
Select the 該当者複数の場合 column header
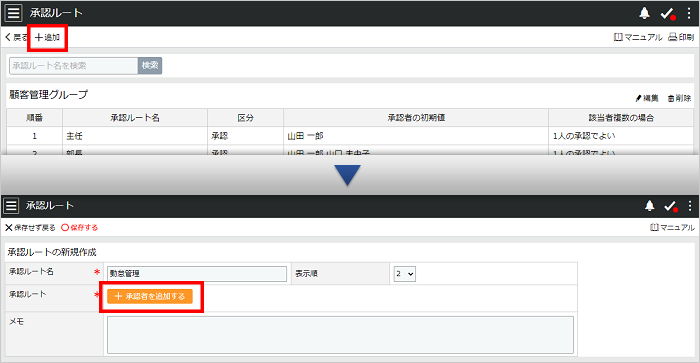(x=621, y=118)
